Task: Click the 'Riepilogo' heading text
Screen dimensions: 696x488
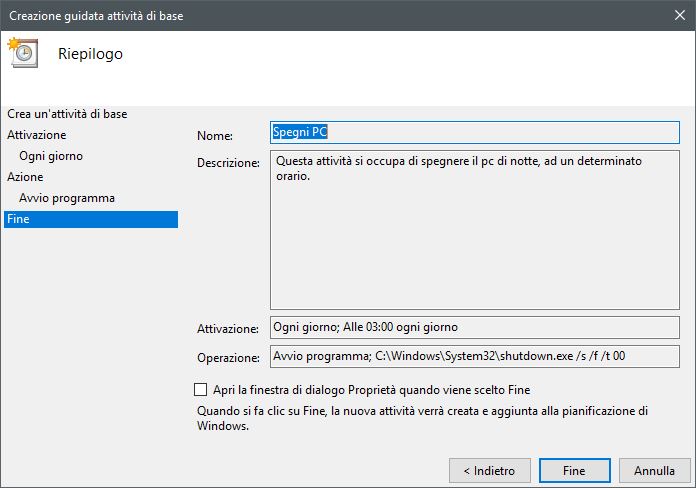Action: [x=91, y=54]
